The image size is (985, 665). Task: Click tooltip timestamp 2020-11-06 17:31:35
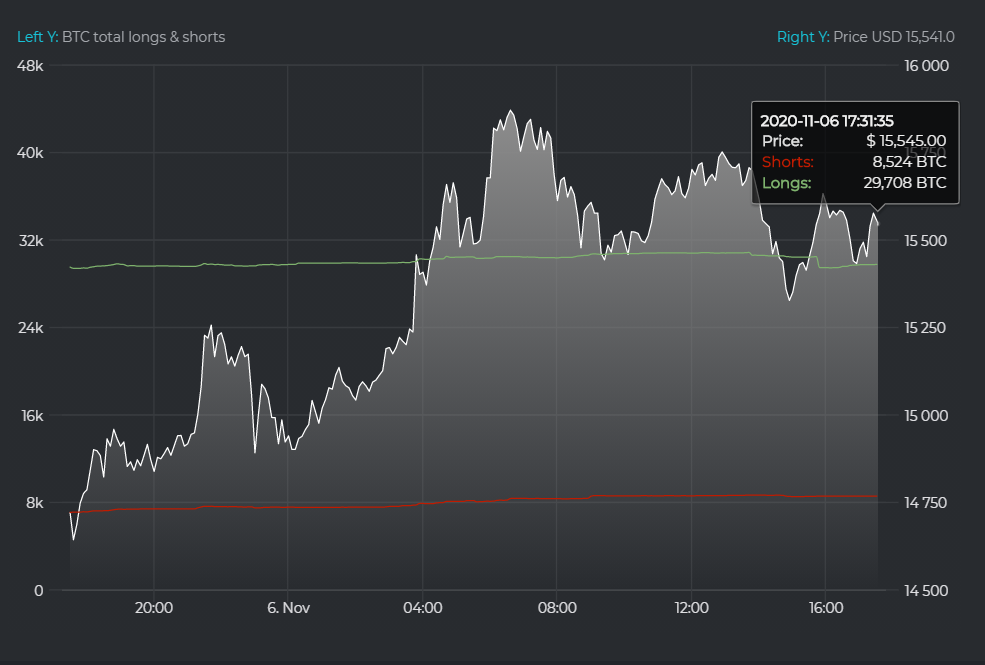tap(827, 121)
